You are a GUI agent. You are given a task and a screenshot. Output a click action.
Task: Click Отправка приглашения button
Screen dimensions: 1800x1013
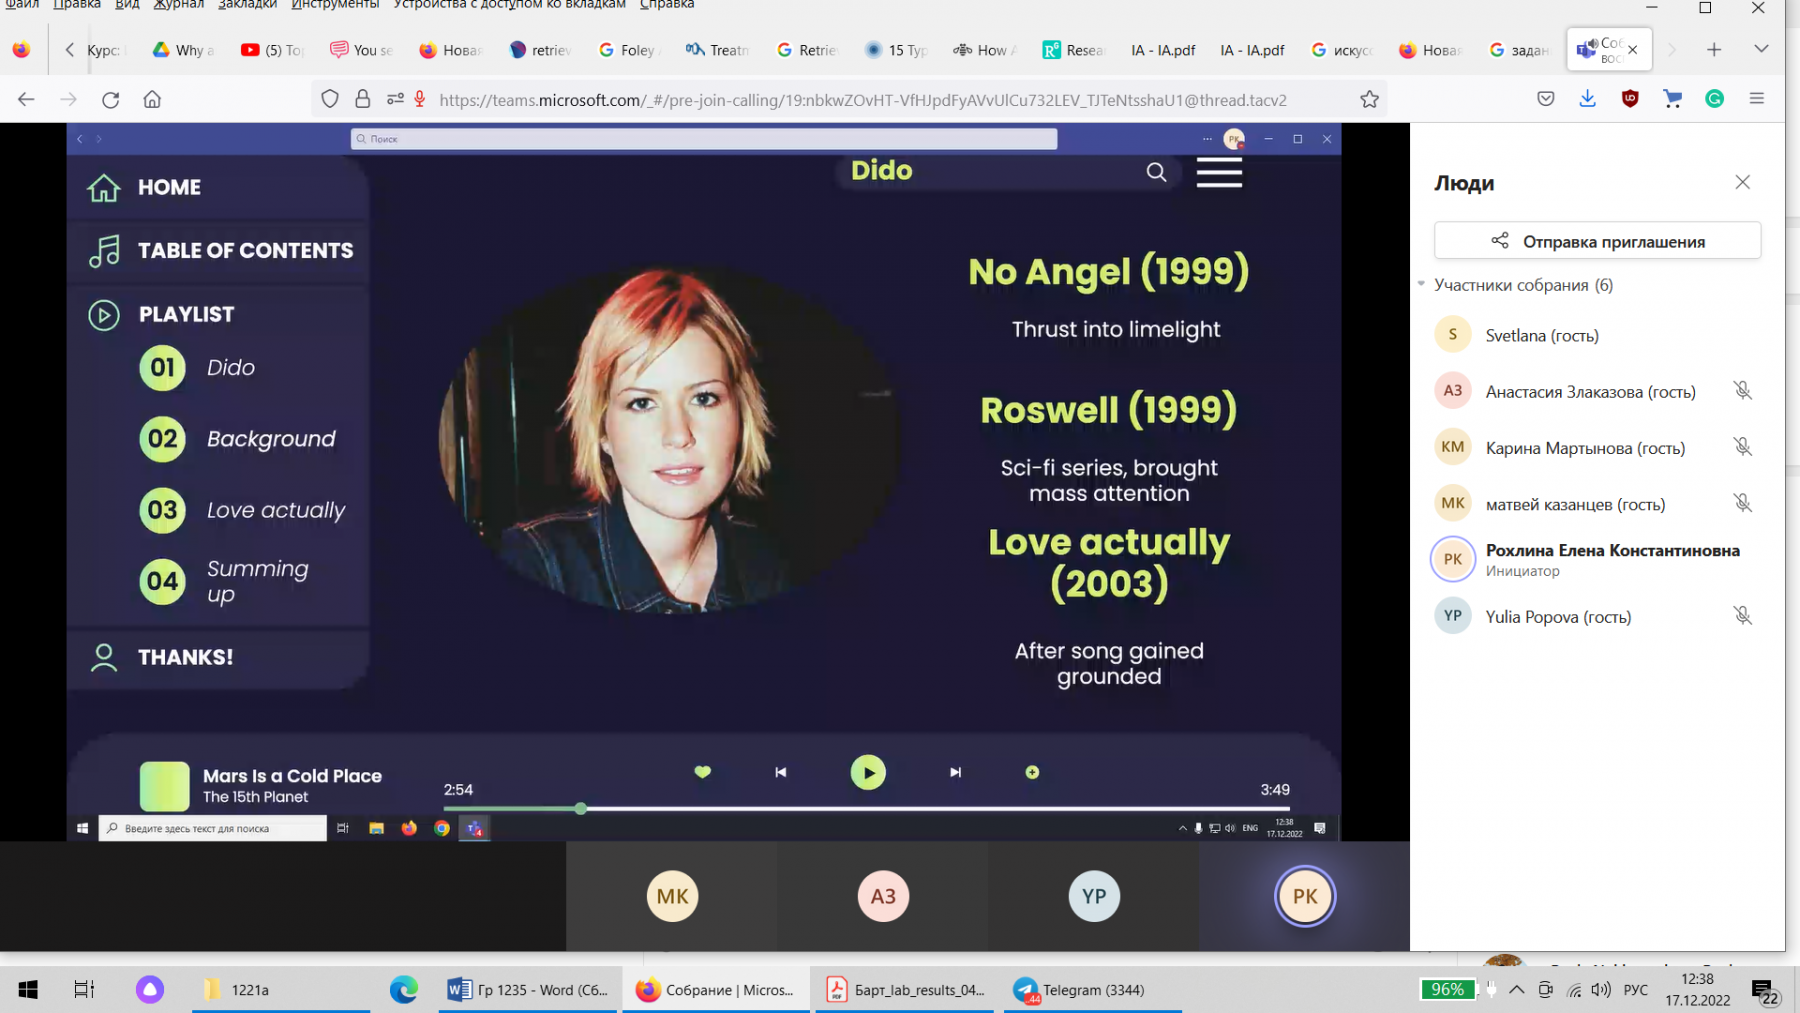click(x=1597, y=241)
